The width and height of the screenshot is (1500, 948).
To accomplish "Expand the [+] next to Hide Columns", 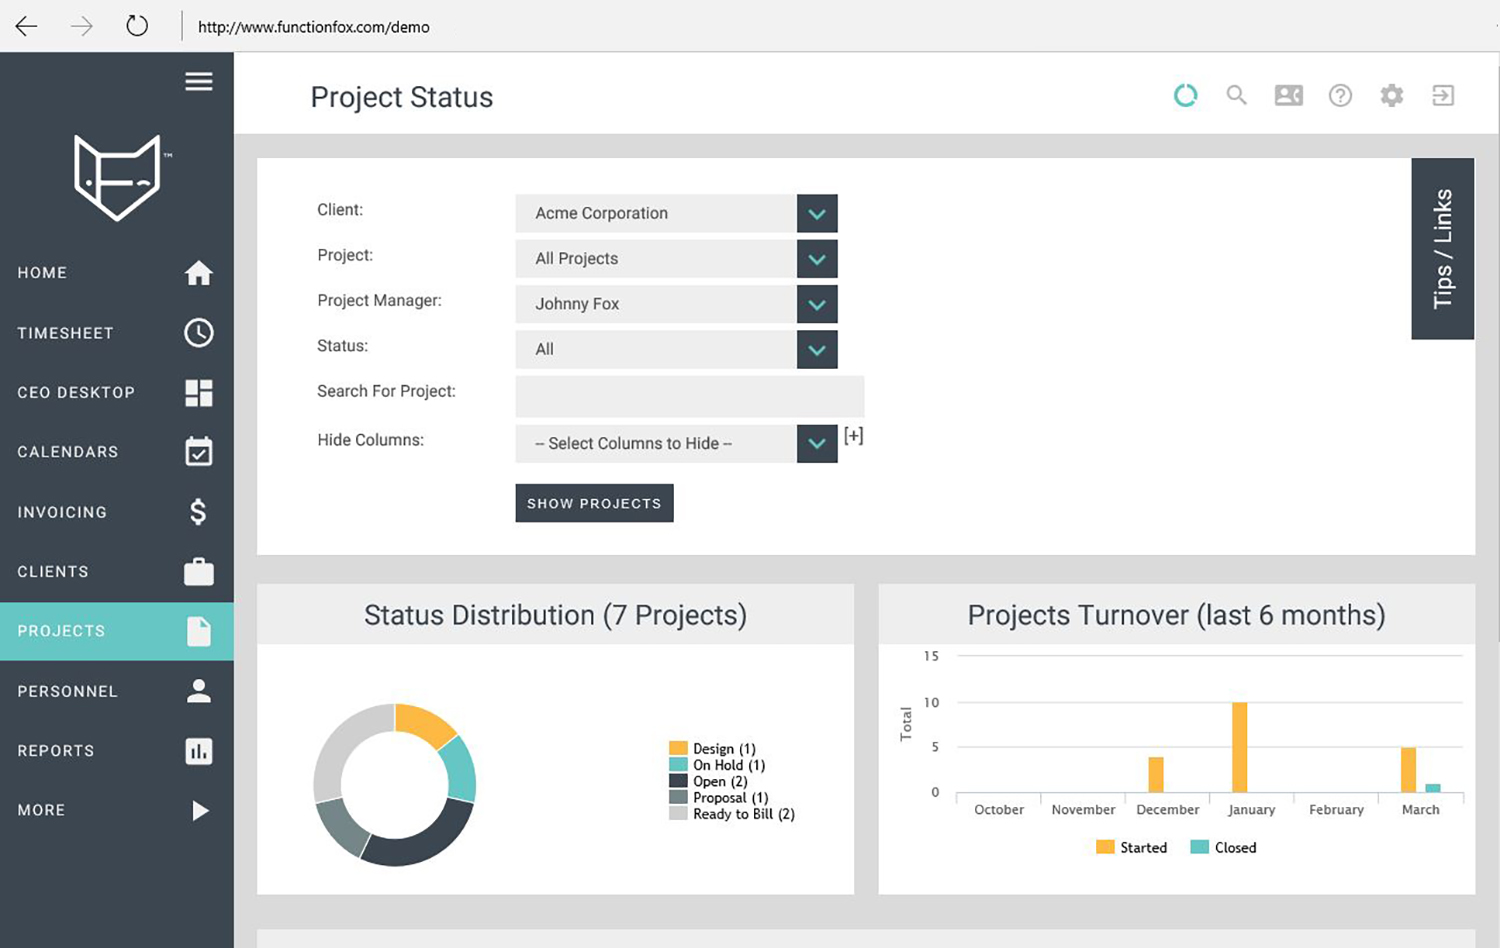I will pos(853,436).
